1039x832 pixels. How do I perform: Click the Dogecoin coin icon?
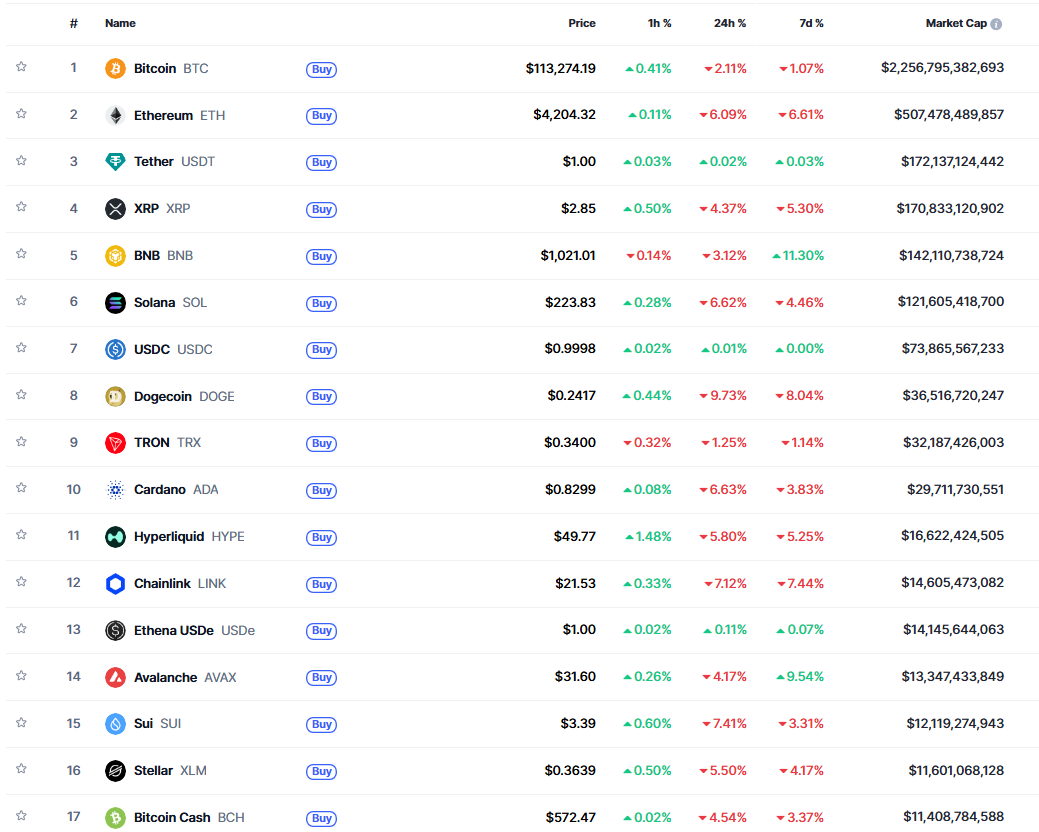pyautogui.click(x=115, y=396)
